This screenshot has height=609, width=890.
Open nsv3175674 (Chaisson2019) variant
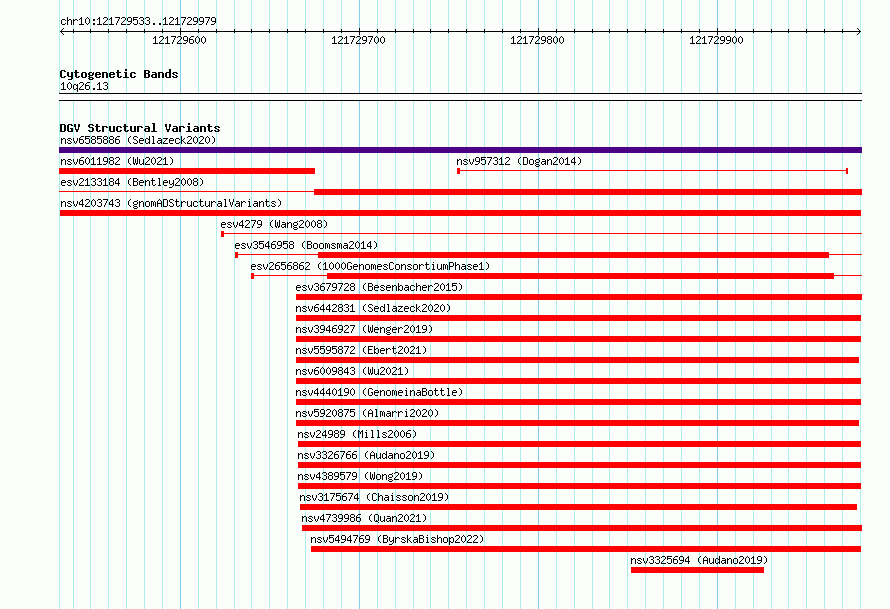[x=374, y=497]
